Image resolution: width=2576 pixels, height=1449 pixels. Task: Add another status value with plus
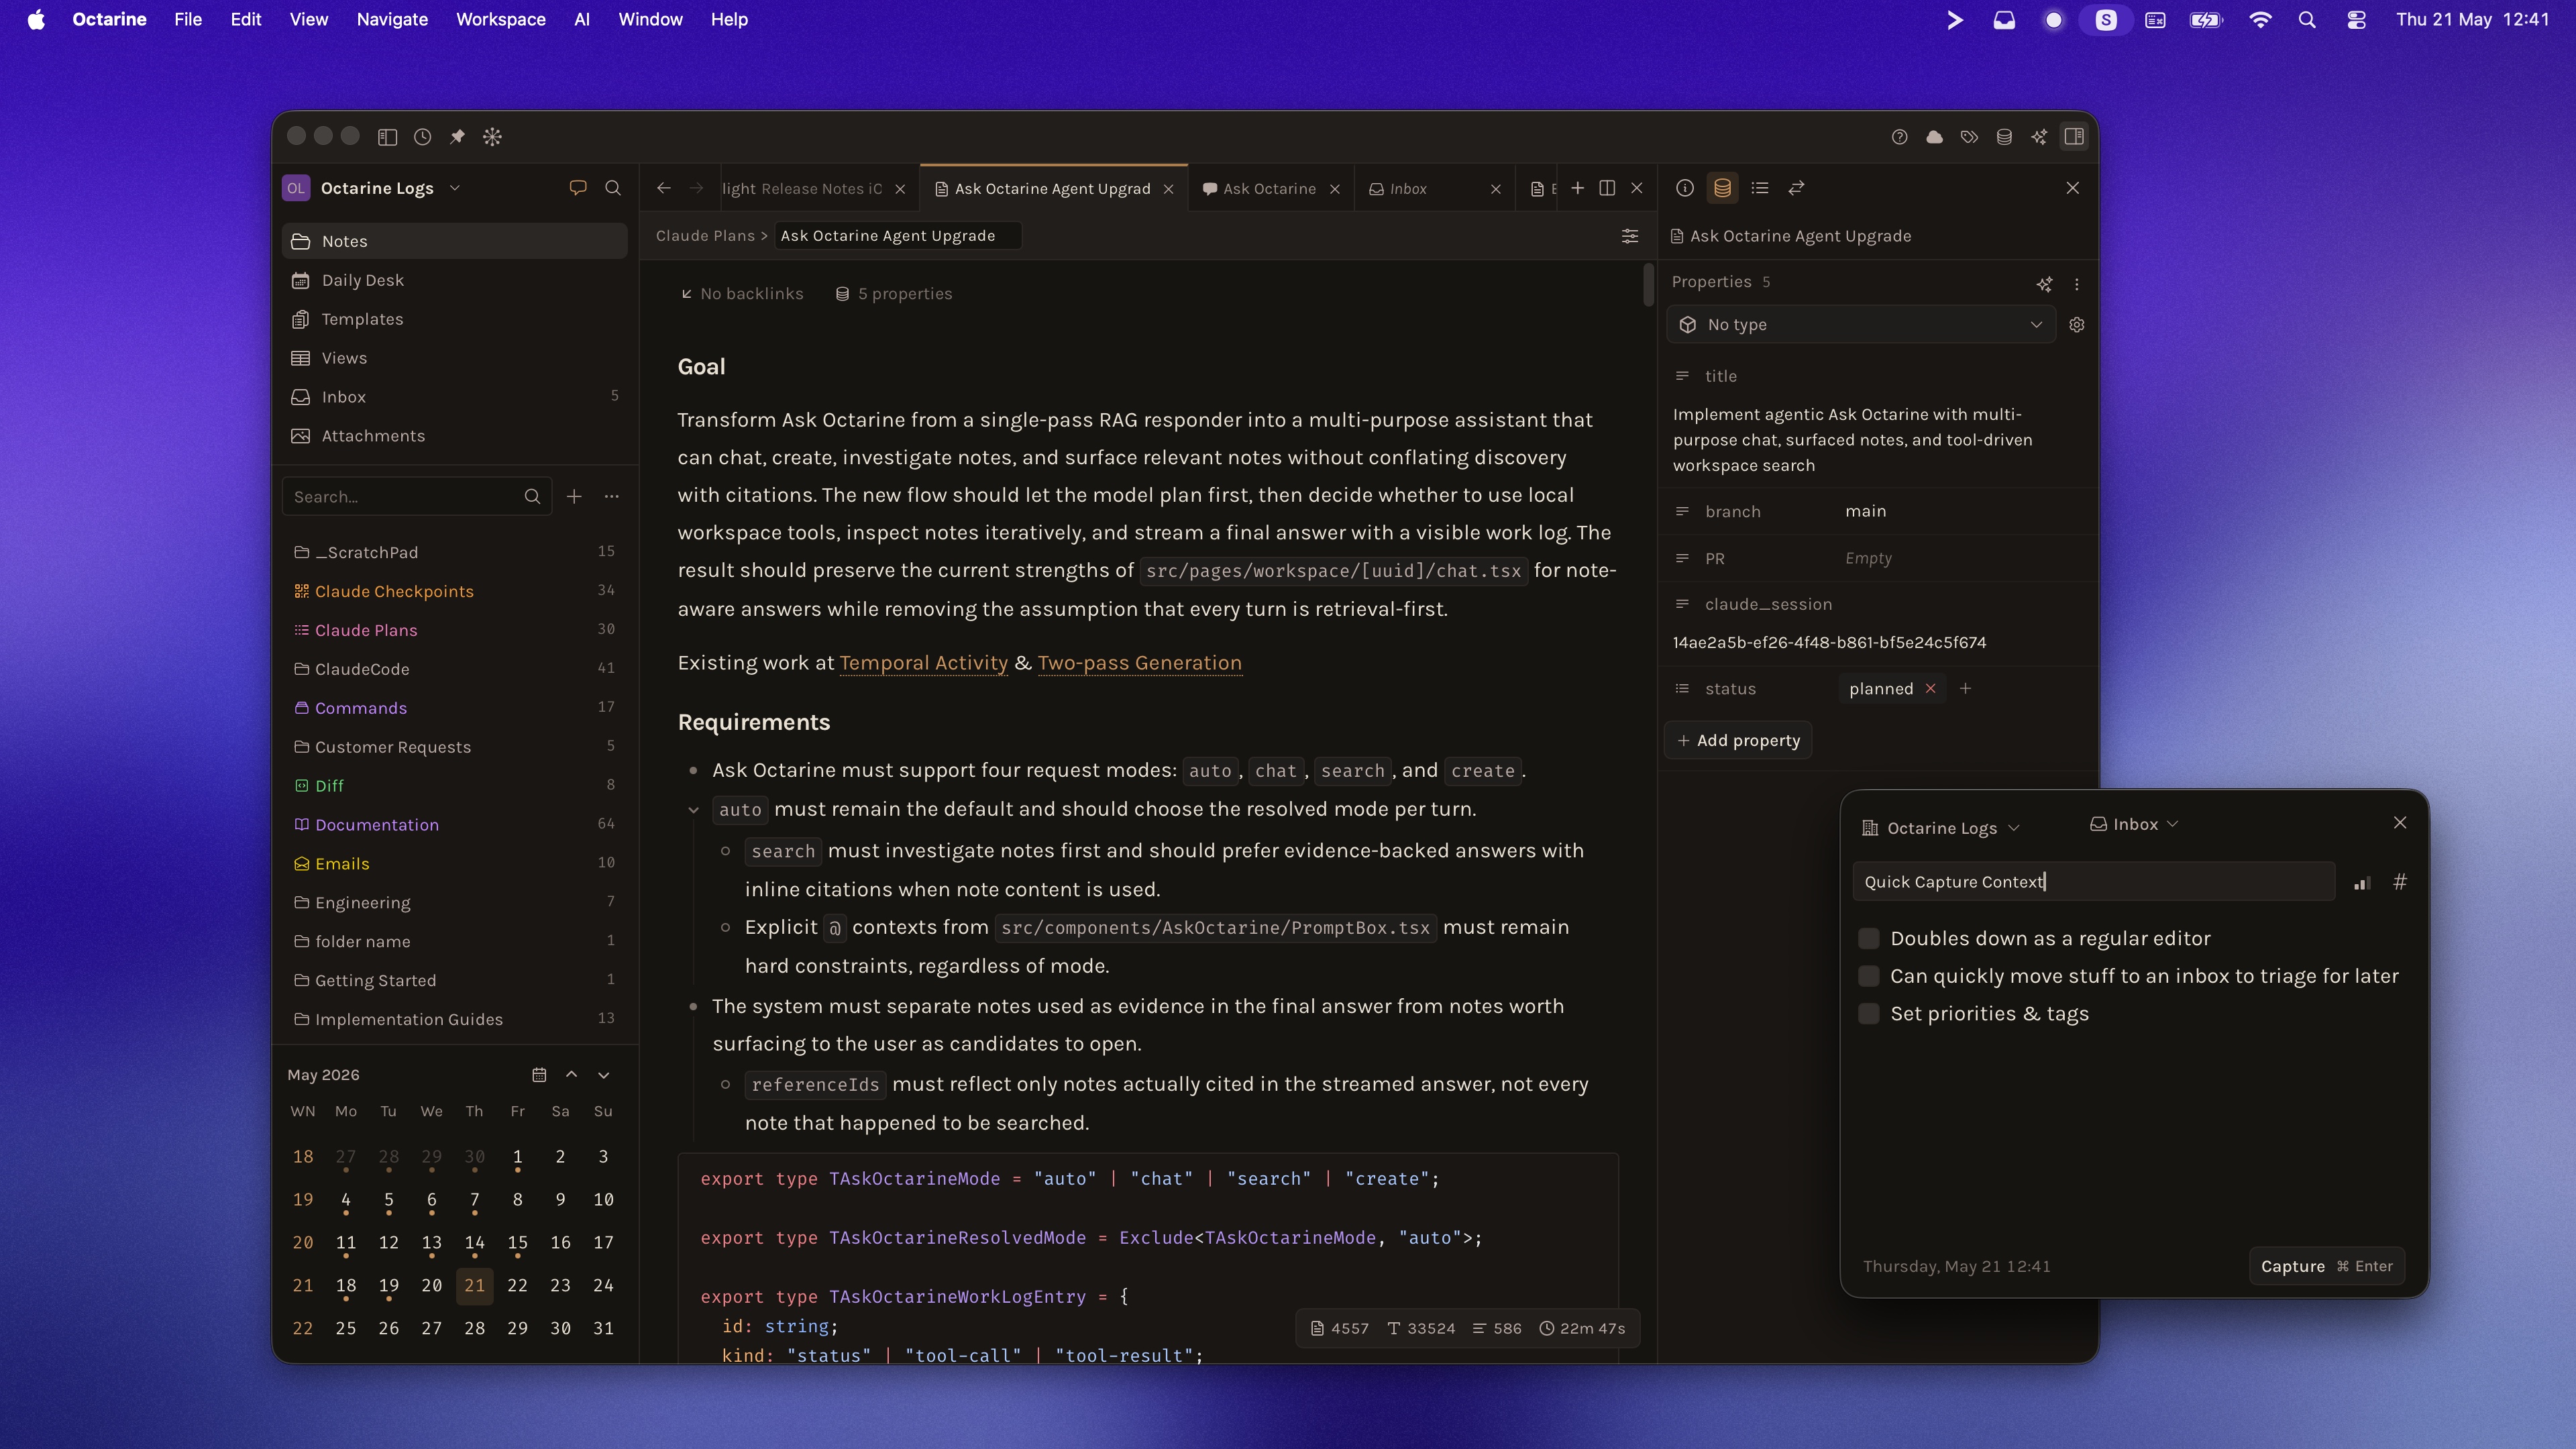(x=1966, y=689)
